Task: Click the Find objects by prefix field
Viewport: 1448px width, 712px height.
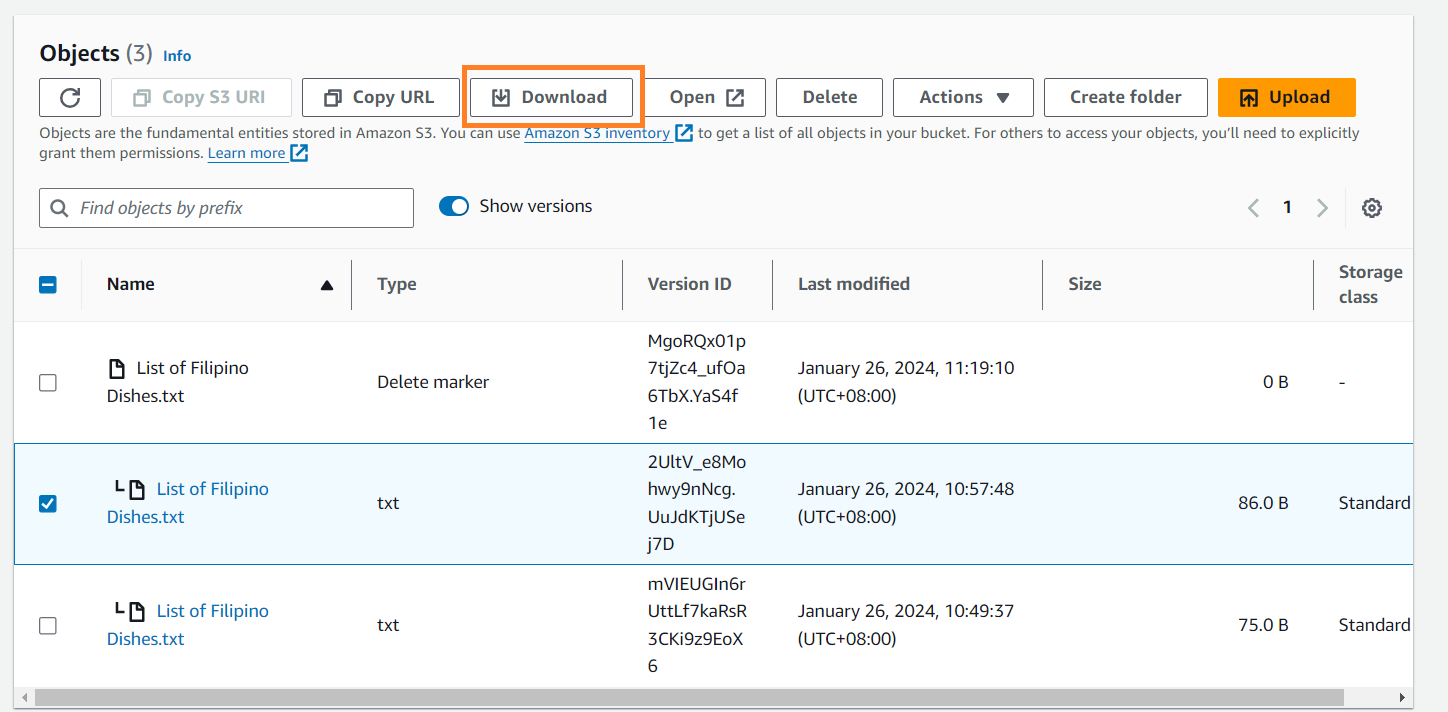Action: click(240, 208)
